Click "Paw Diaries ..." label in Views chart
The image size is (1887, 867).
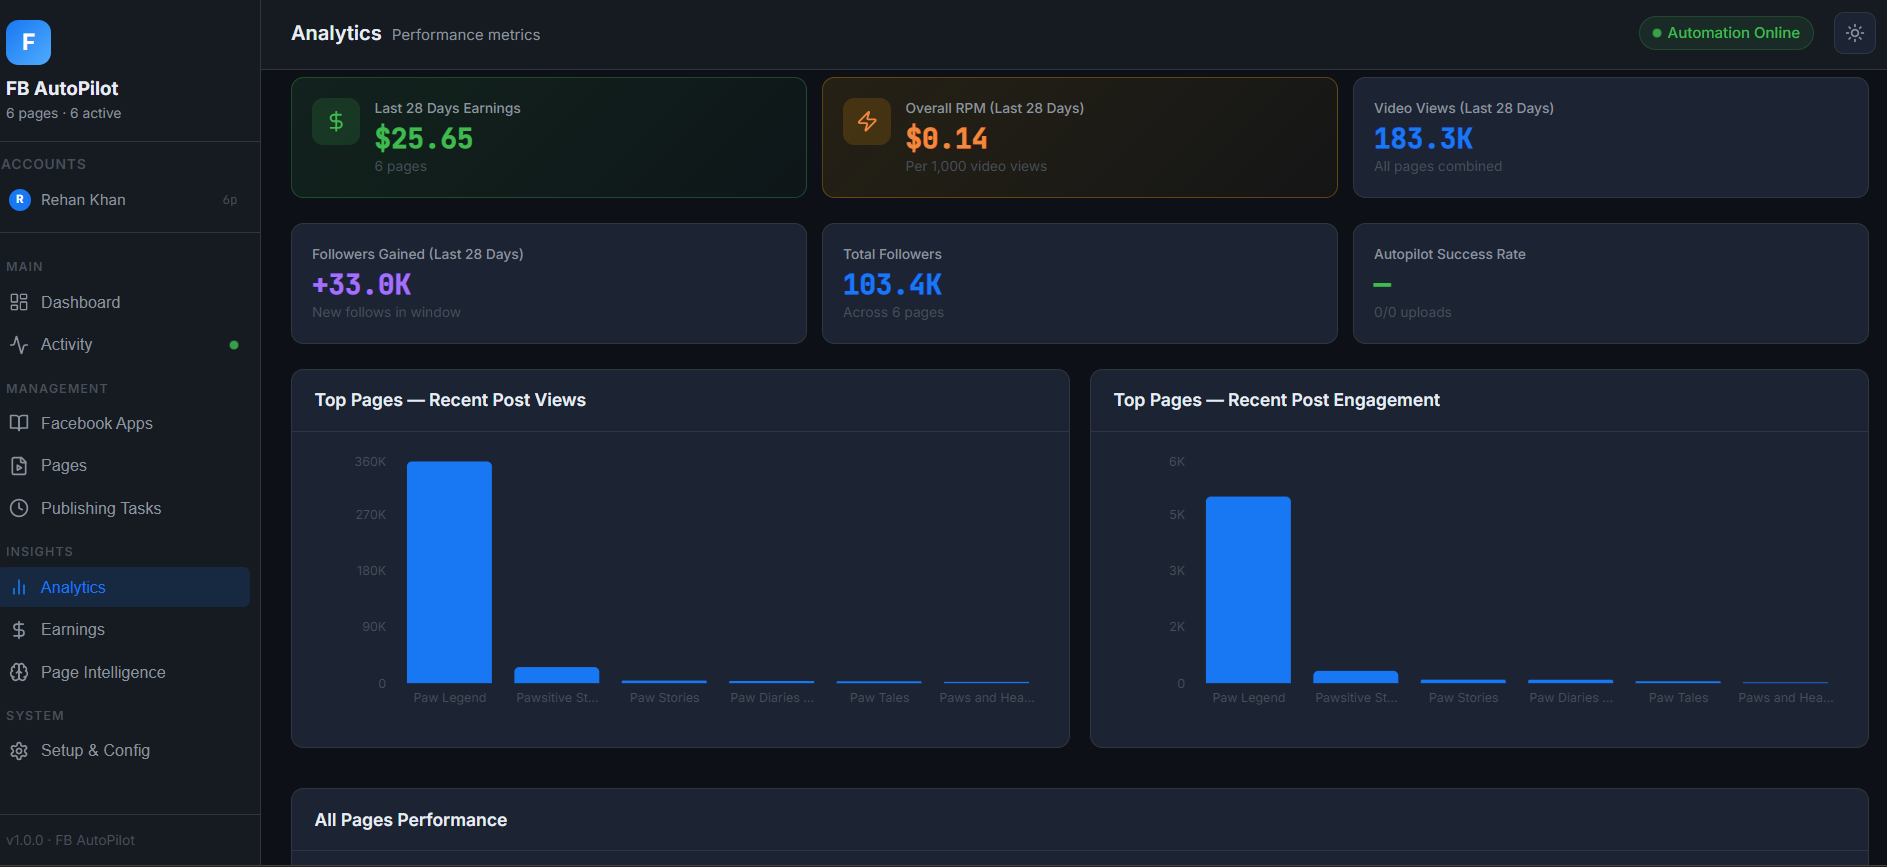(x=772, y=698)
